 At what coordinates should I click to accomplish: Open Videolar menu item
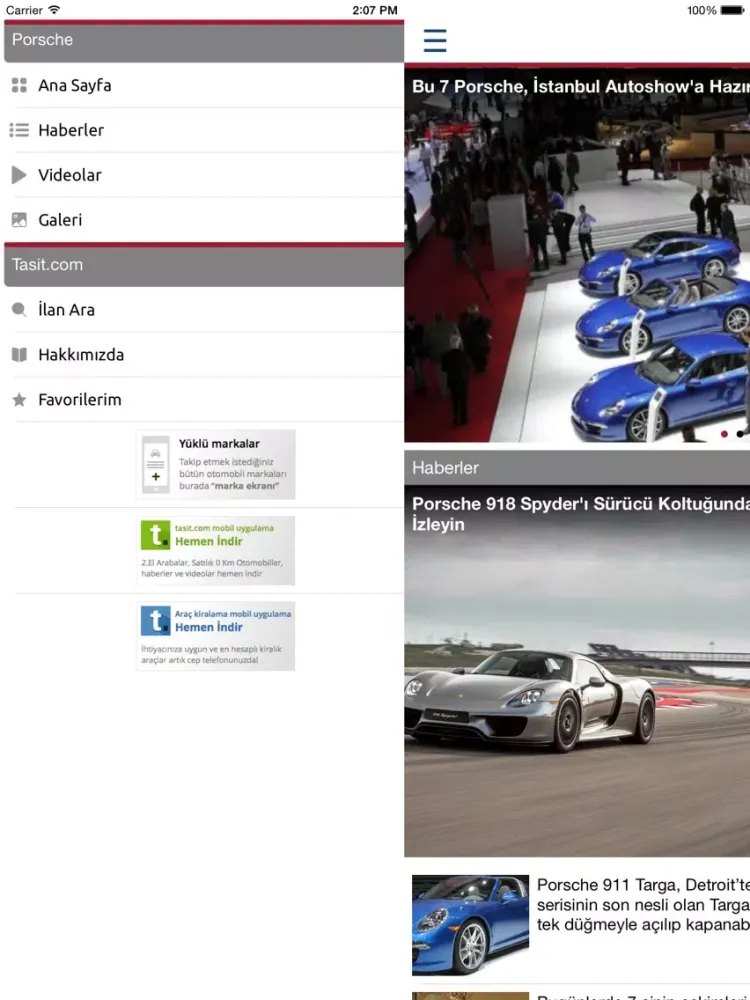click(204, 175)
